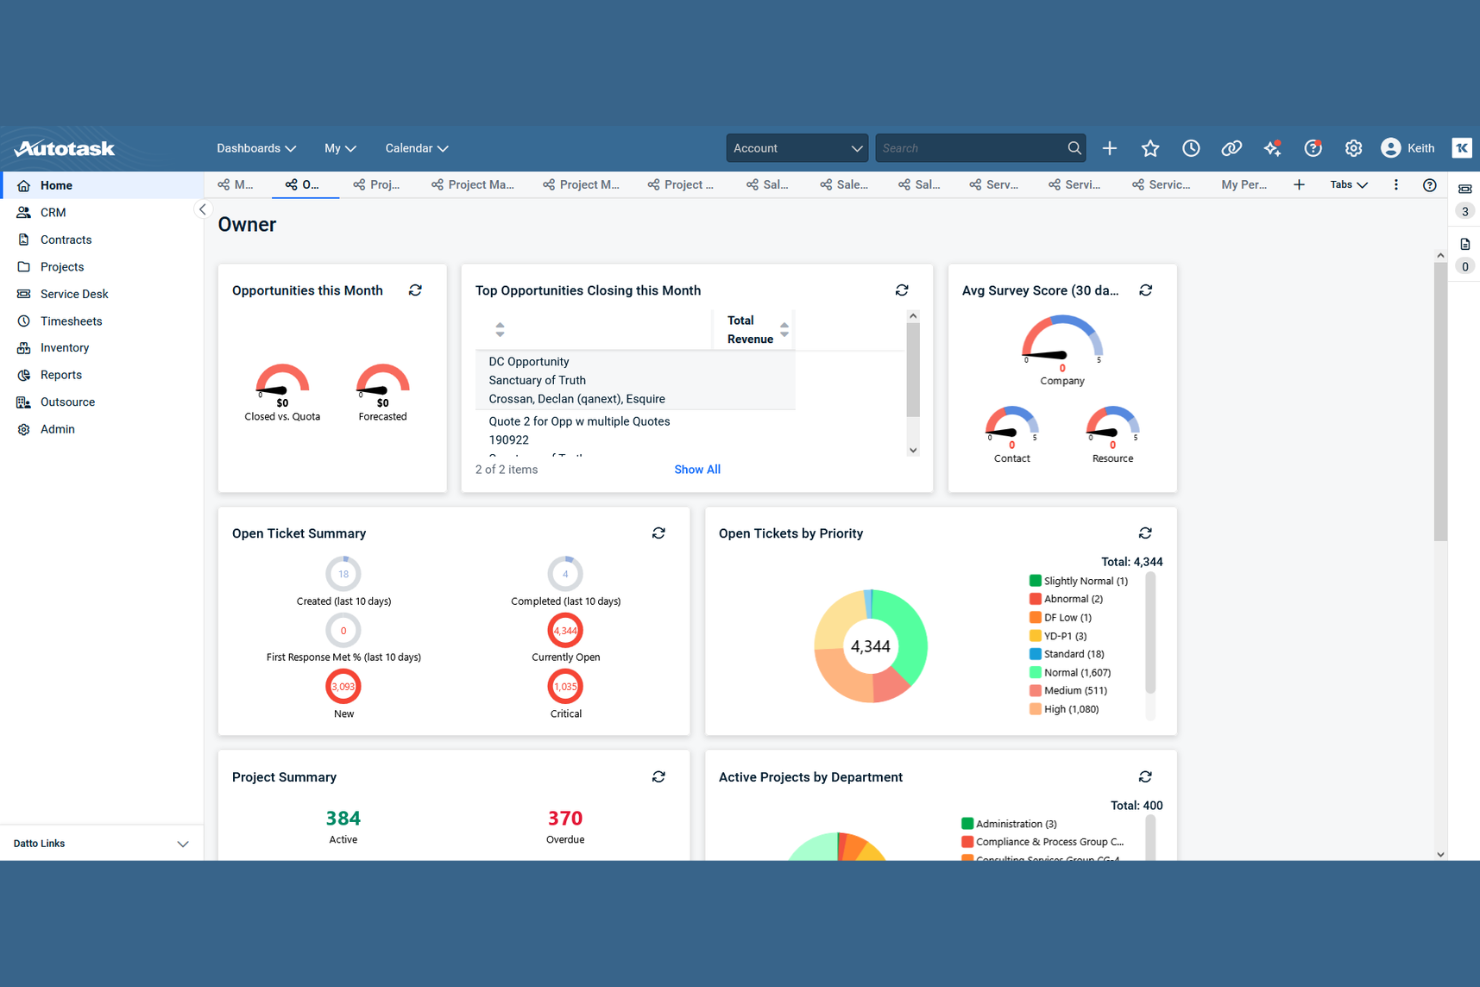Switch to the Project Ma... dashboard tab
Viewport: 1480px width, 987px height.
tap(473, 185)
